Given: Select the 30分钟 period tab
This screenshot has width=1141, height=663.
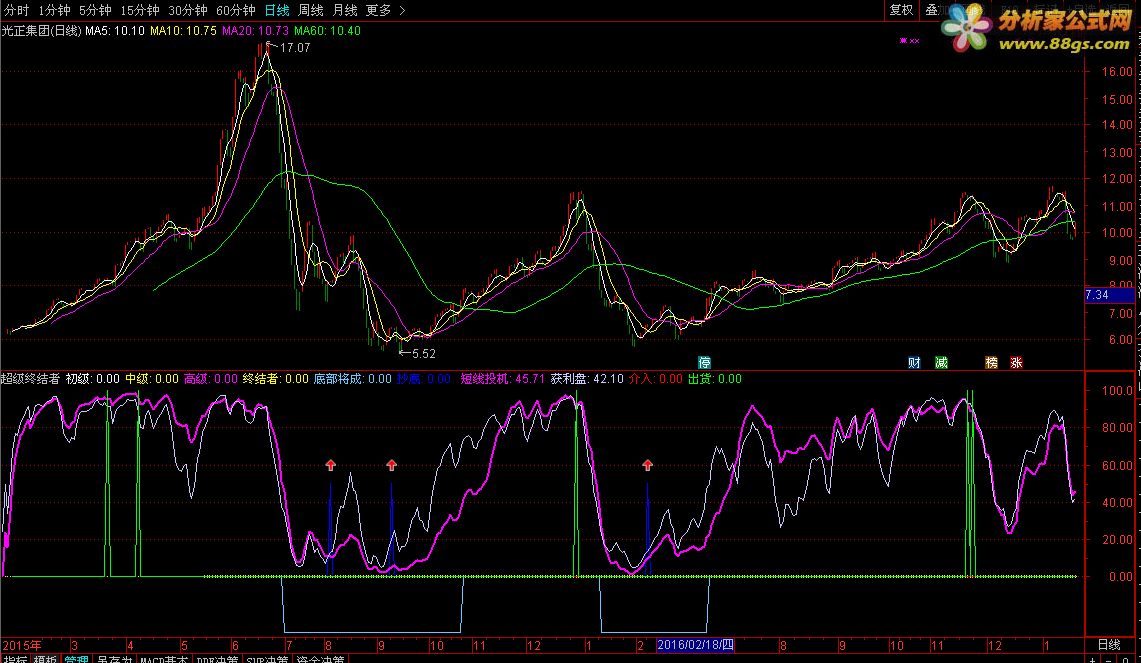Looking at the screenshot, I should click(x=188, y=10).
